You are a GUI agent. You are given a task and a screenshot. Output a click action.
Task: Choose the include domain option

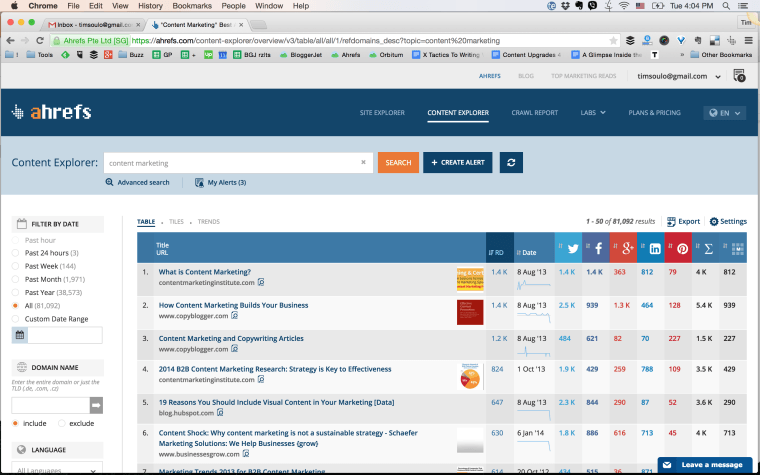pos(15,423)
